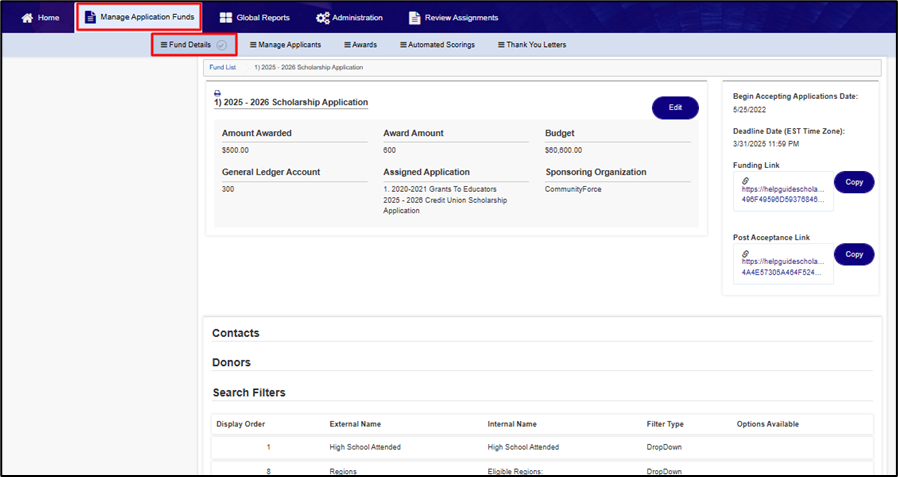Click the Fund List breadcrumb link
This screenshot has height=477, width=898.
coord(222,67)
